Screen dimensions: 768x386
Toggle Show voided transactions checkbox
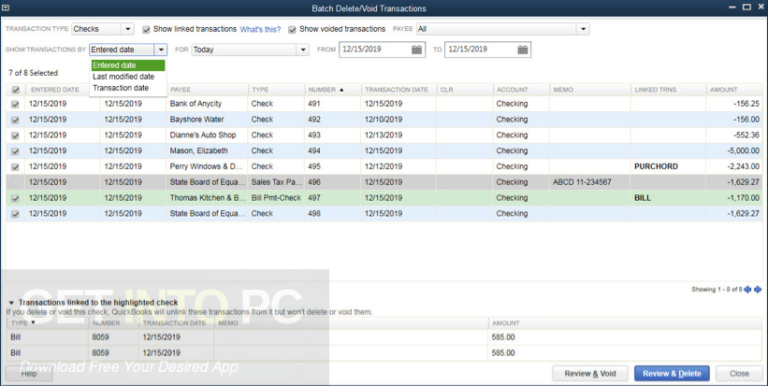click(292, 30)
